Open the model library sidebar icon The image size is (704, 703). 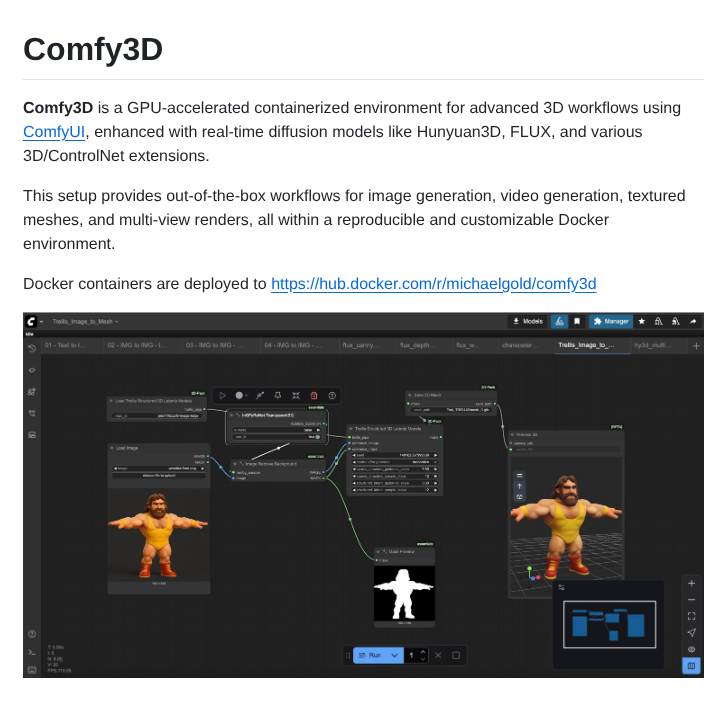(32, 391)
